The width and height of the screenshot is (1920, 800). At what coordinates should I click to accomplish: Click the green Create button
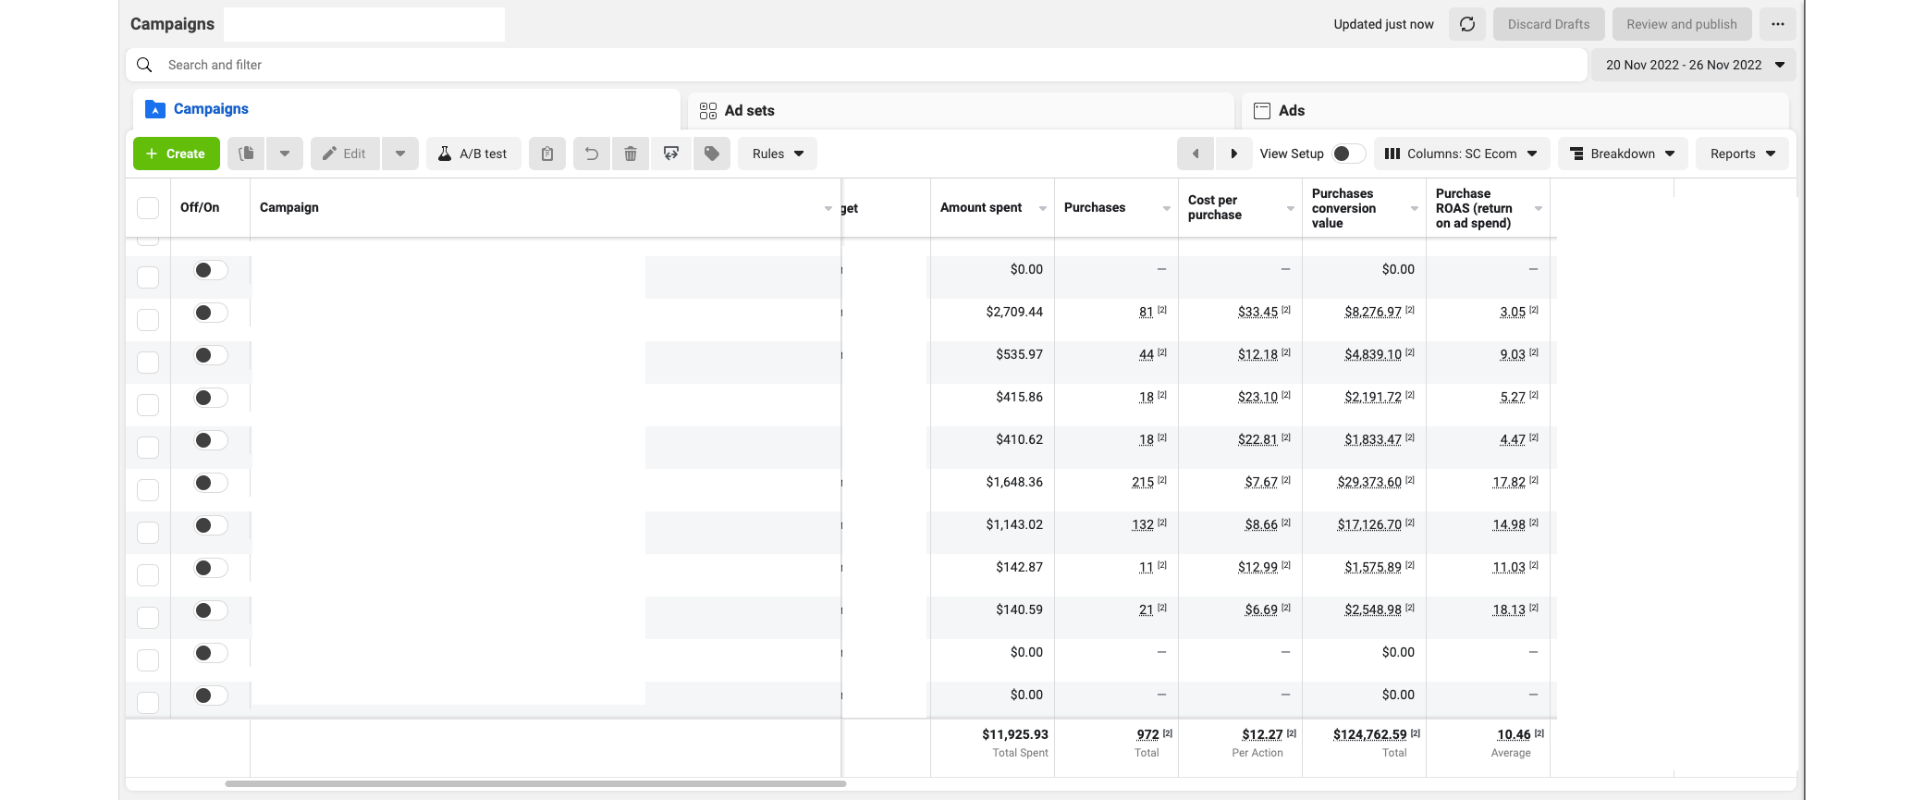coord(176,153)
